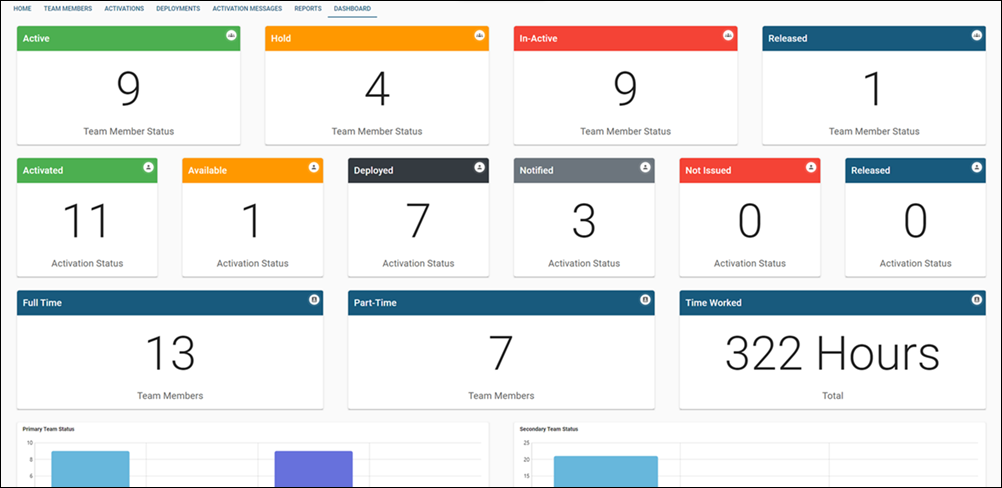Return to the Home tab
The height and width of the screenshot is (488, 1002).
tap(22, 8)
